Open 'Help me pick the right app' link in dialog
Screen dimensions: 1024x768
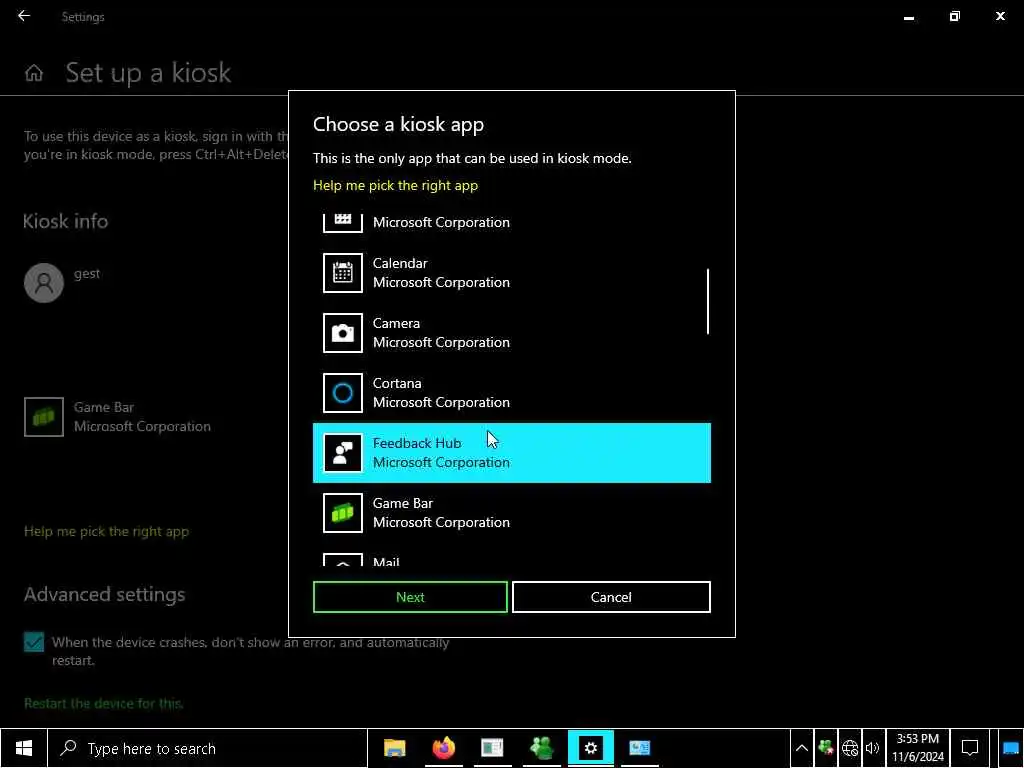tap(395, 185)
